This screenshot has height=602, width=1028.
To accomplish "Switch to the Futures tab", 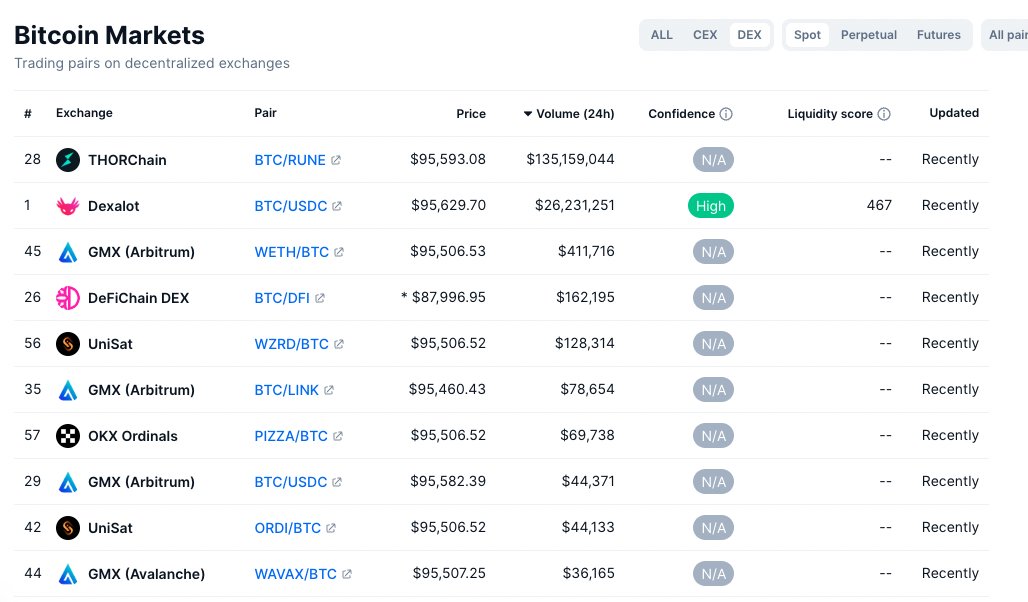I will [938, 34].
